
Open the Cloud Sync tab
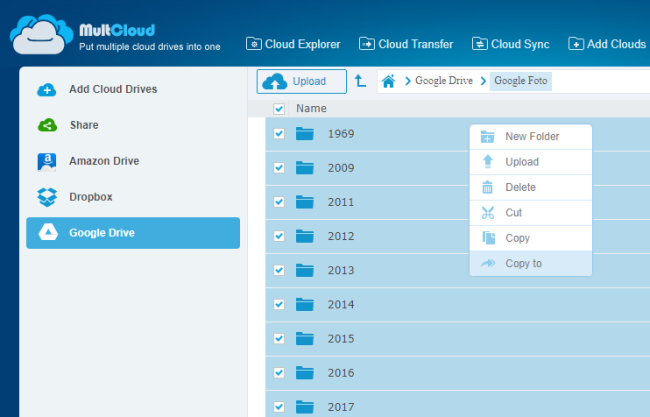point(511,44)
